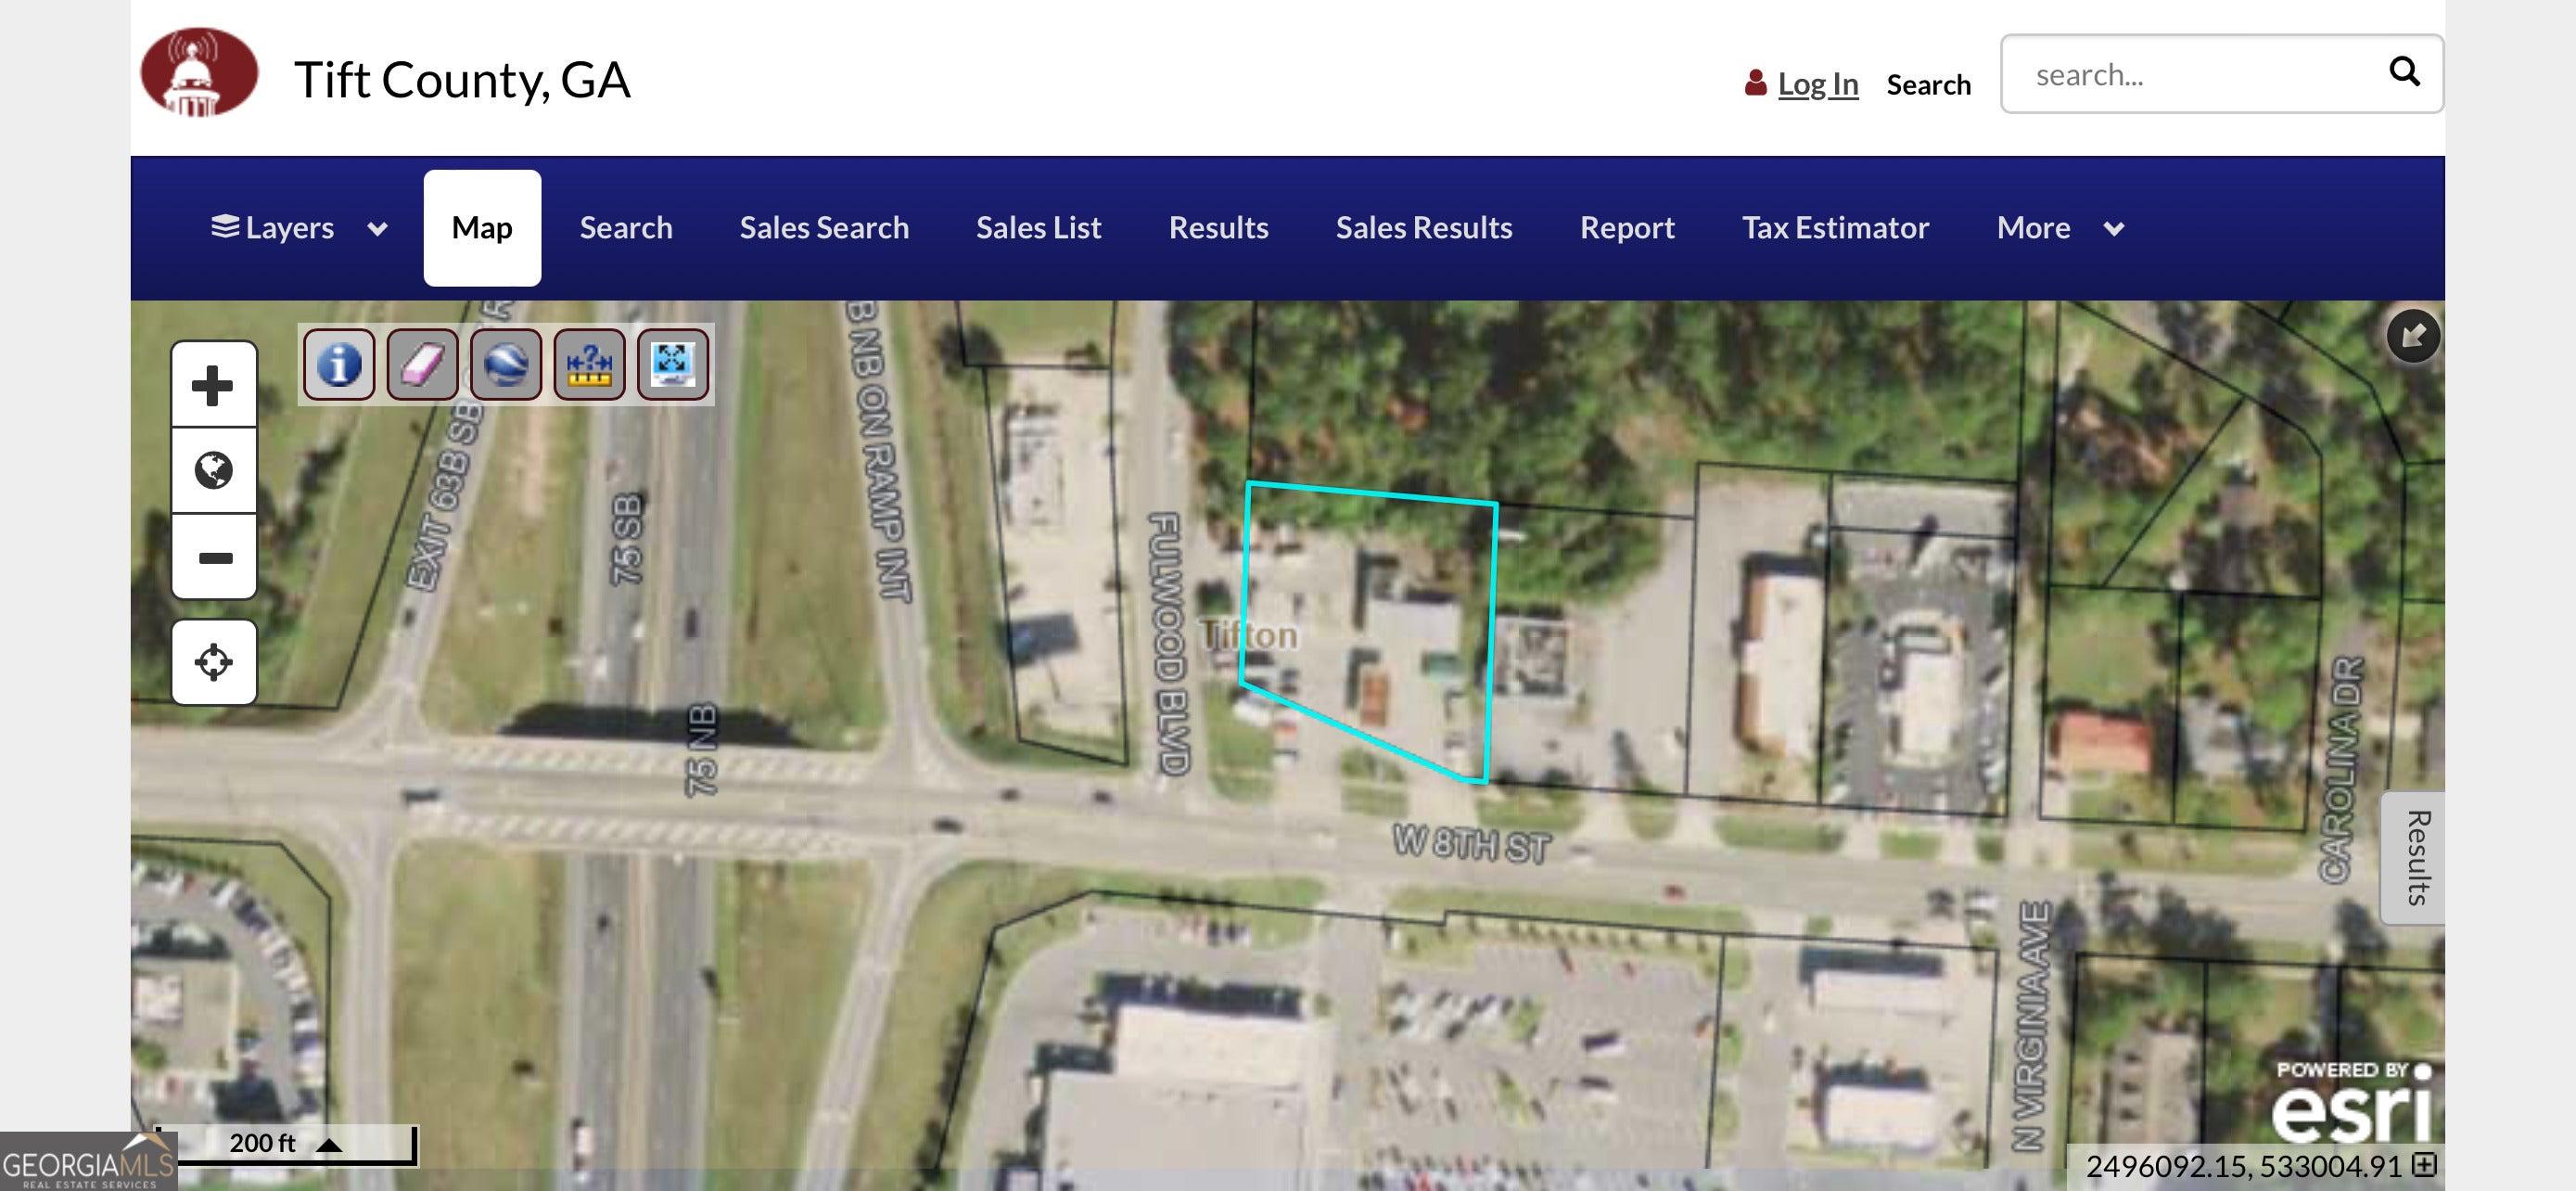Switch to the Sales Search tab
This screenshot has width=2576, height=1191.
824,228
